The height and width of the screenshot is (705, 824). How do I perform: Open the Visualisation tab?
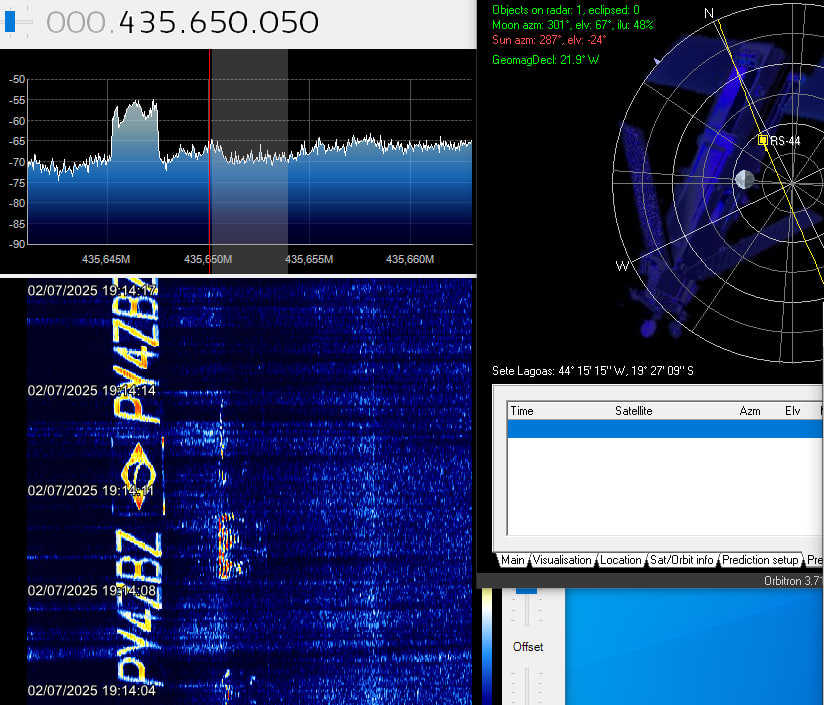[563, 560]
